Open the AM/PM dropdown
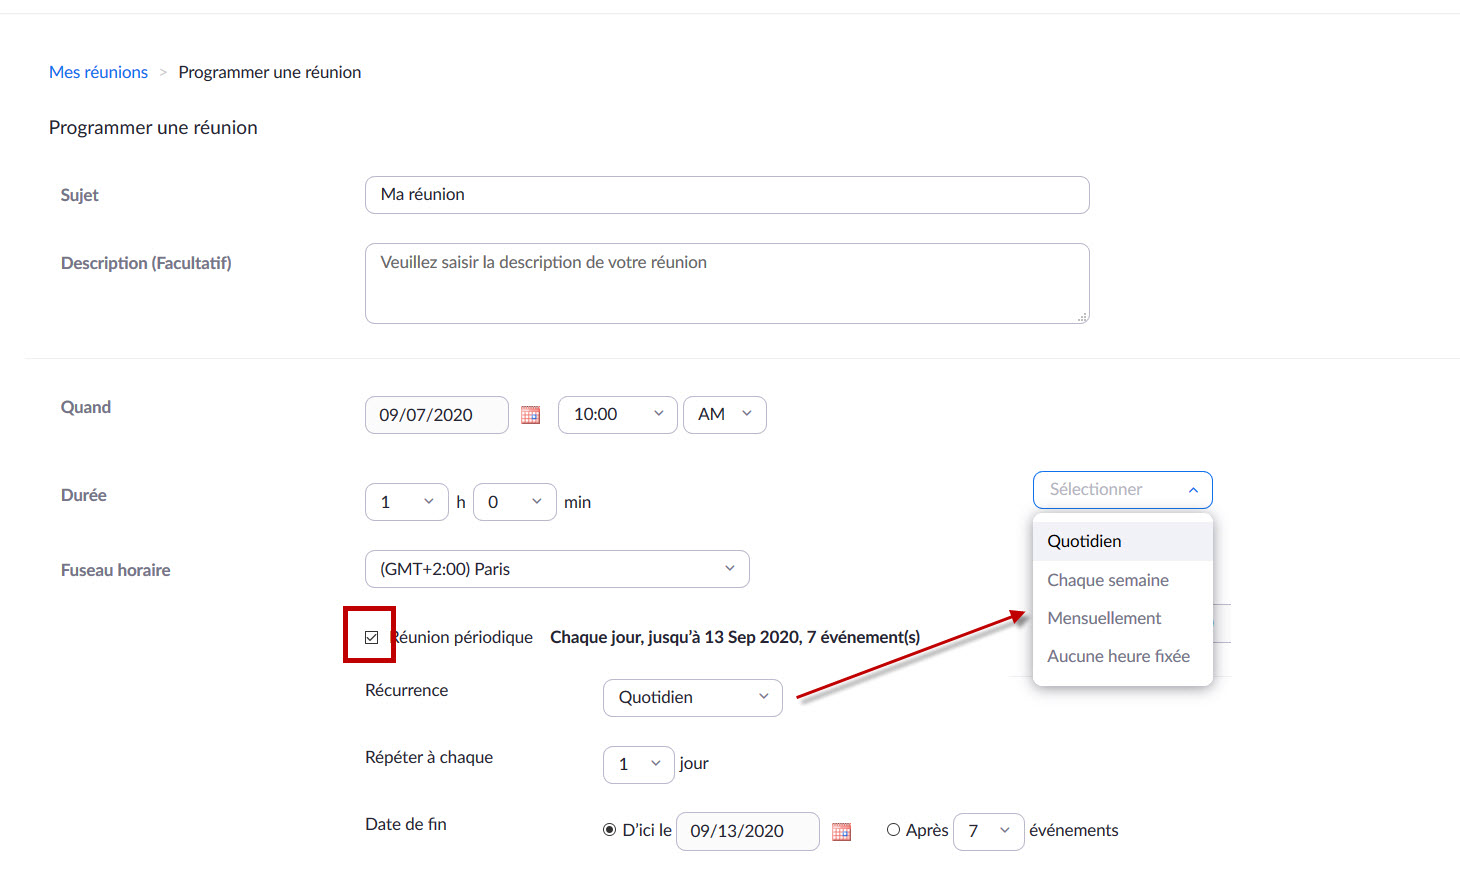Screen dimensions: 1460x882 tap(725, 415)
